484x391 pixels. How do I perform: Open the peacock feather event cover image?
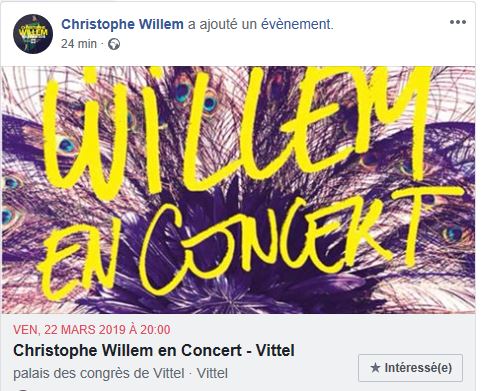[238, 190]
